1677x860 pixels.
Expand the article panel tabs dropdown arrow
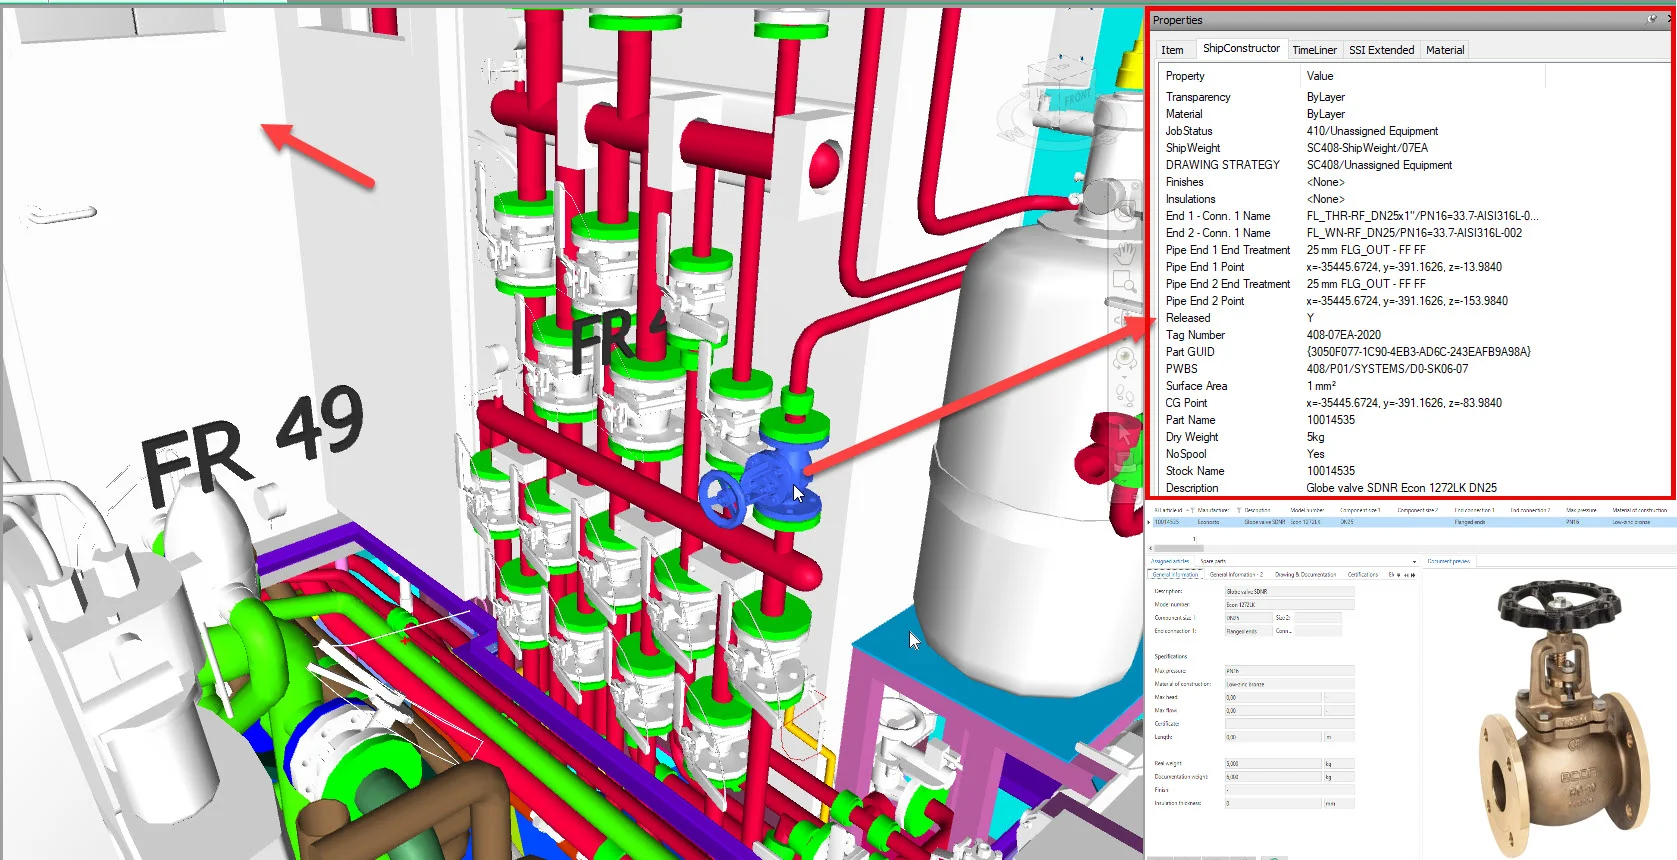point(1414,561)
